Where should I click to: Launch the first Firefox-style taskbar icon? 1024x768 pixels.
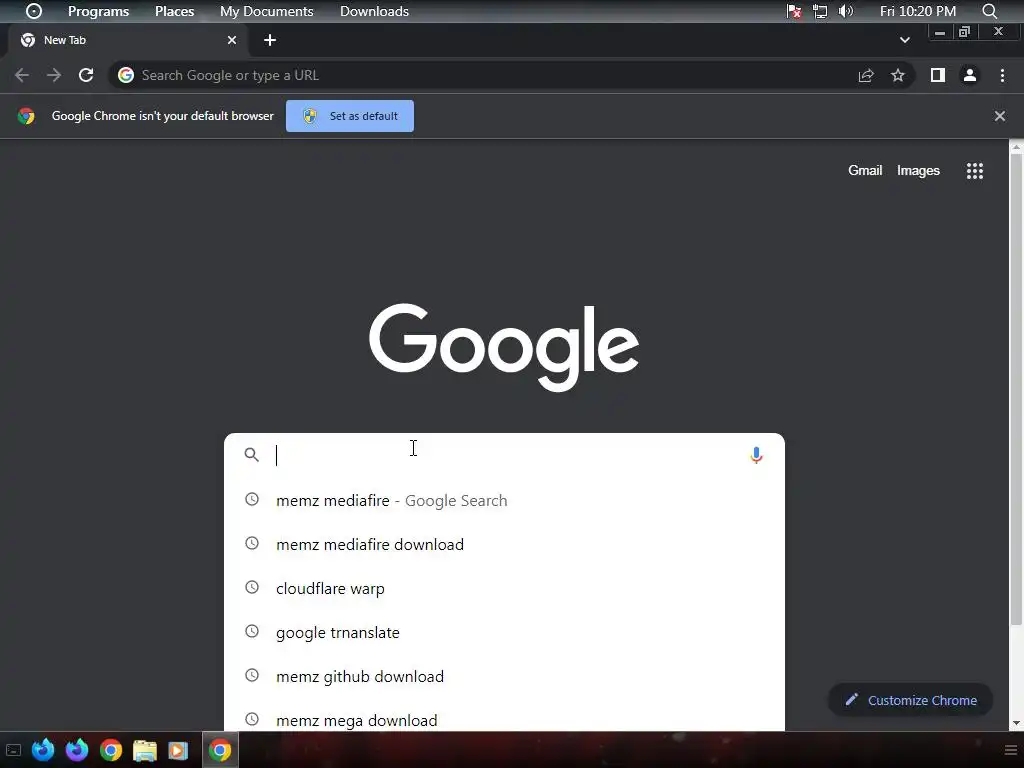(43, 750)
